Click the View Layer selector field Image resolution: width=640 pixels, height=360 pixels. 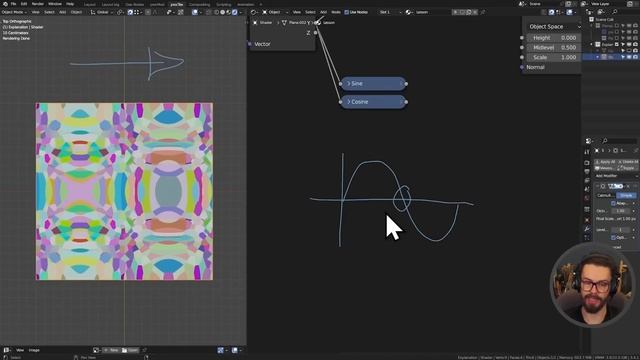coord(608,4)
